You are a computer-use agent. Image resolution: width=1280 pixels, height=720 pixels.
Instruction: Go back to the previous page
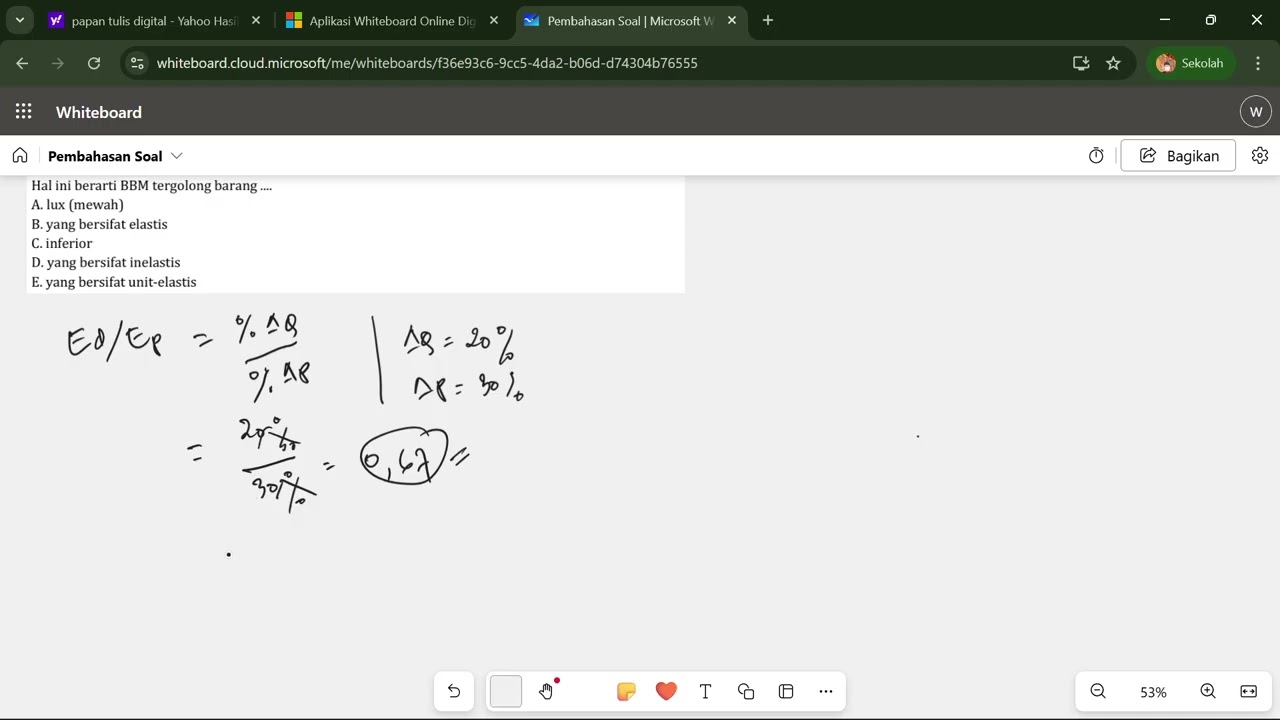(x=22, y=63)
